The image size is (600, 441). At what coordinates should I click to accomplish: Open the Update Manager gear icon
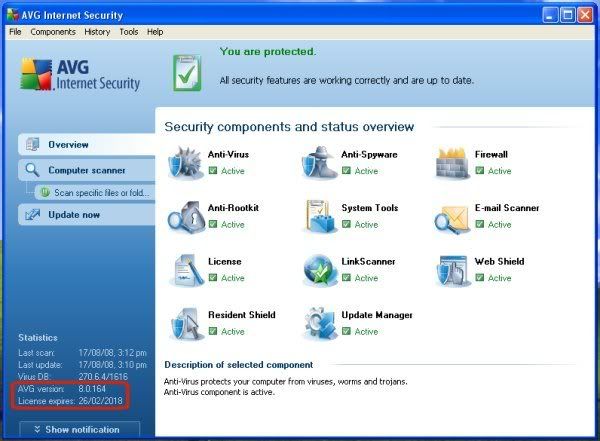coord(321,324)
